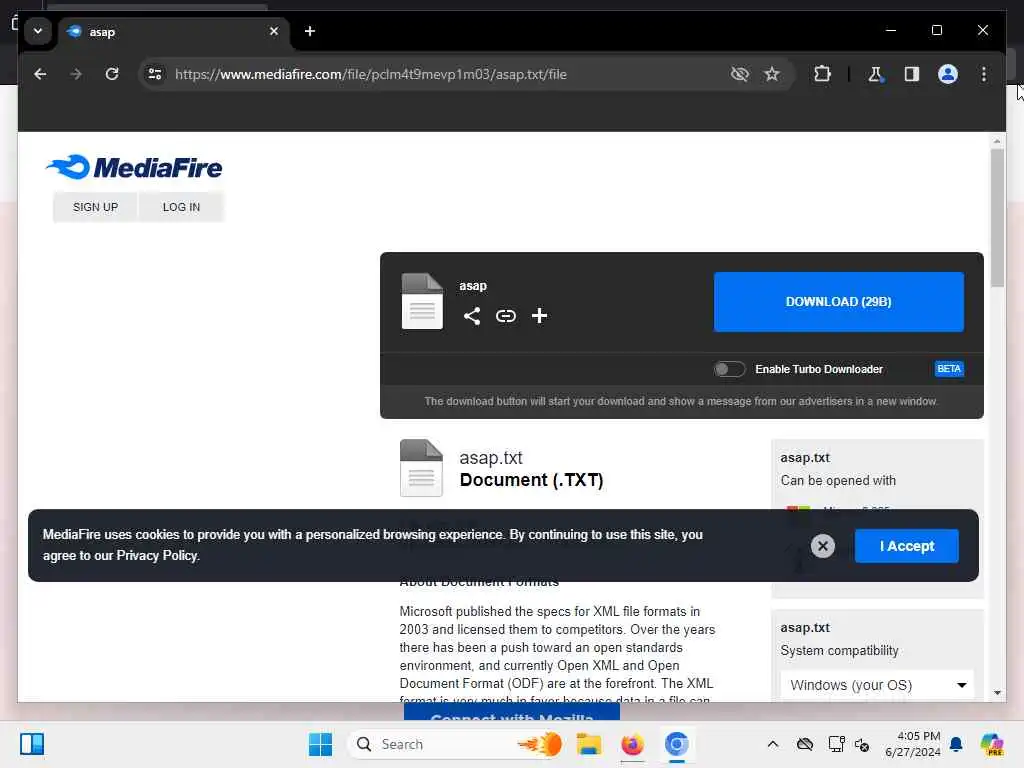Go back using browser back arrow
Screen dimensions: 1024x768
pos(40,74)
